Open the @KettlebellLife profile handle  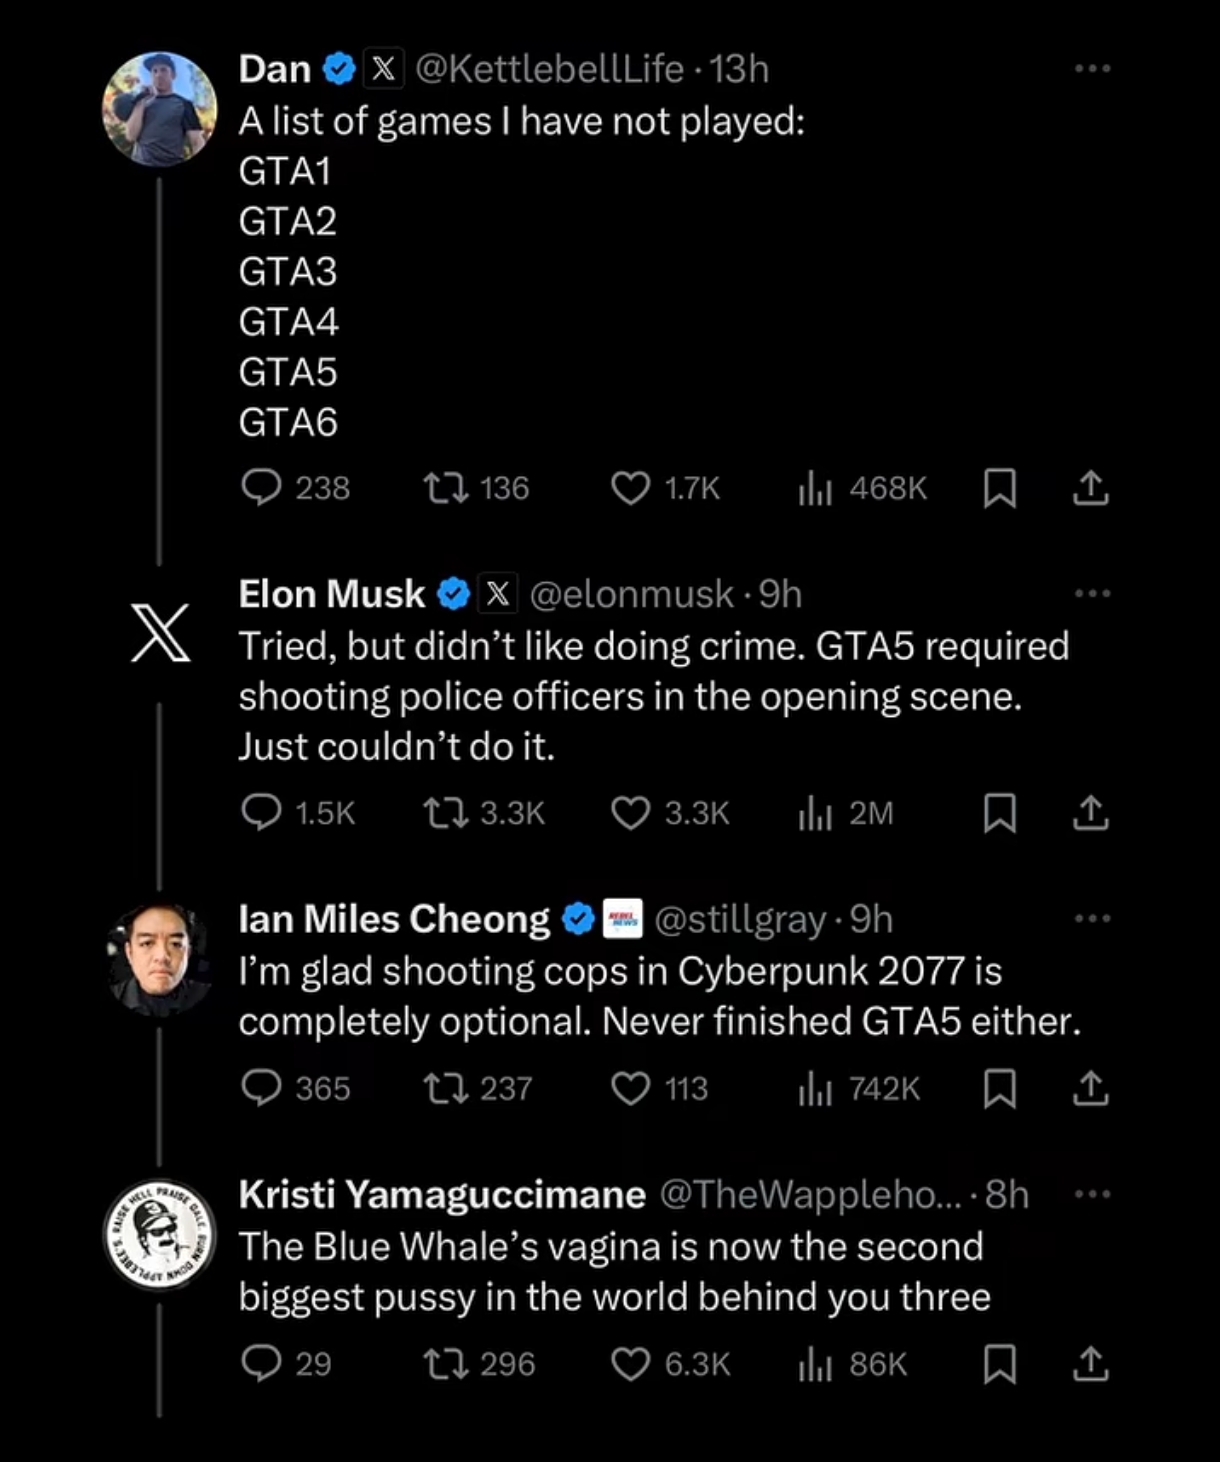549,69
